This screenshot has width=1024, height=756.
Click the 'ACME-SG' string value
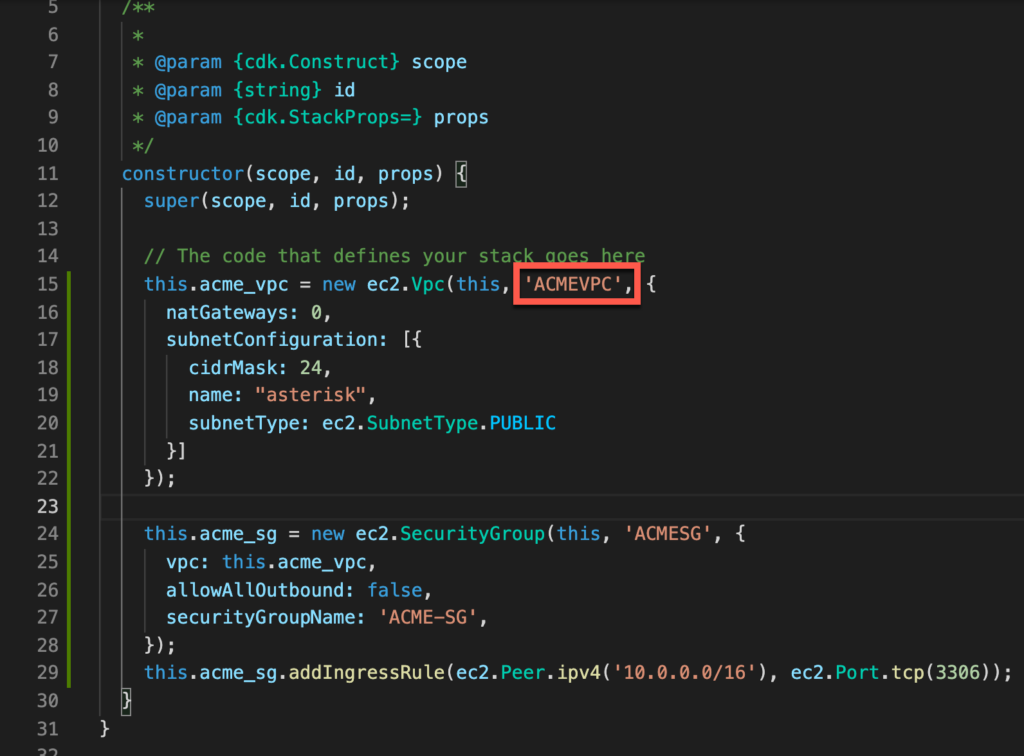point(428,617)
